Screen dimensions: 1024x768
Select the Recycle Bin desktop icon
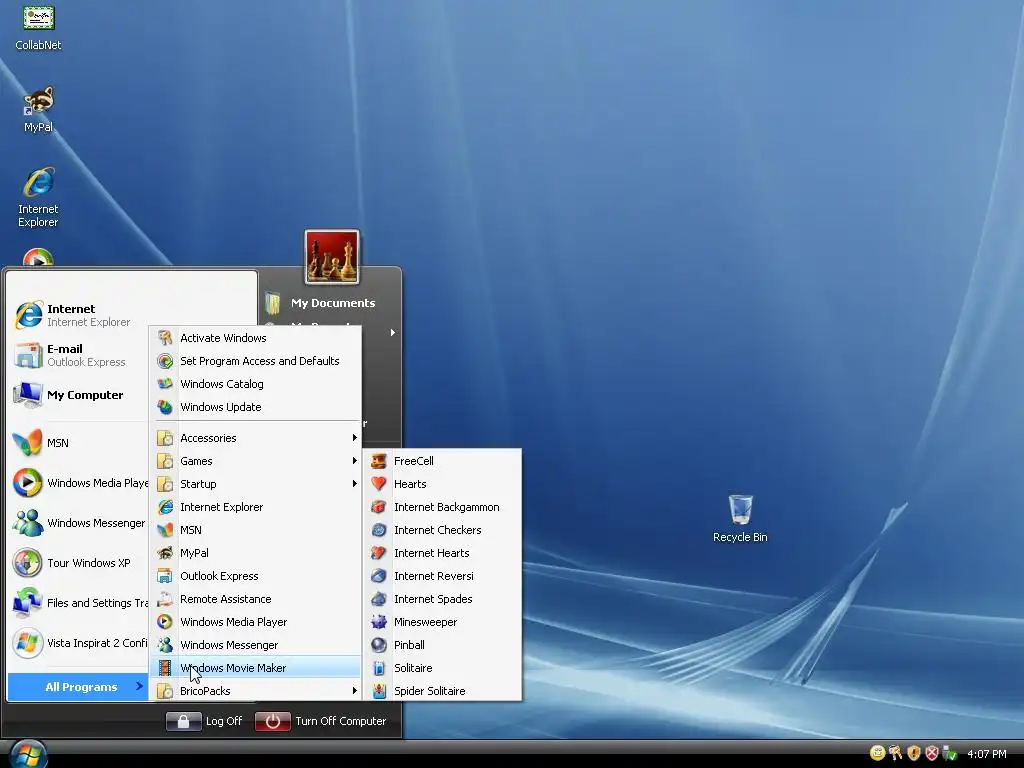[740, 519]
